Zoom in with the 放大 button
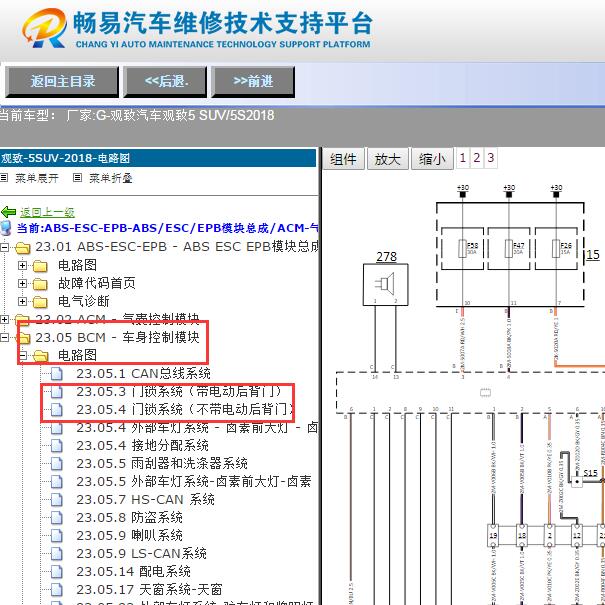 pos(387,159)
